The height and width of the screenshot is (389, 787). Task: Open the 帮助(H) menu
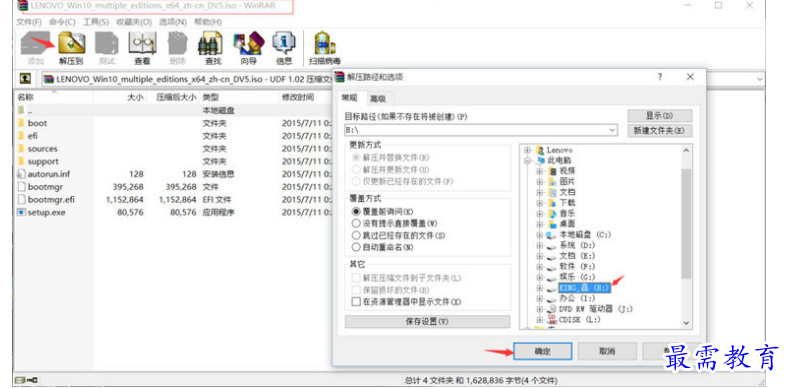[x=208, y=22]
